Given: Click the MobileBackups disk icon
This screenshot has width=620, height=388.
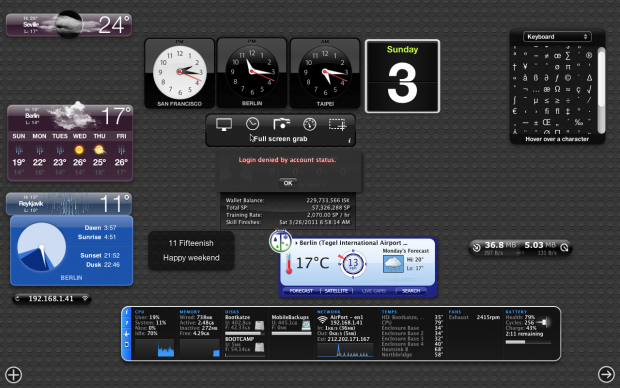Looking at the screenshot, I should coord(306,326).
